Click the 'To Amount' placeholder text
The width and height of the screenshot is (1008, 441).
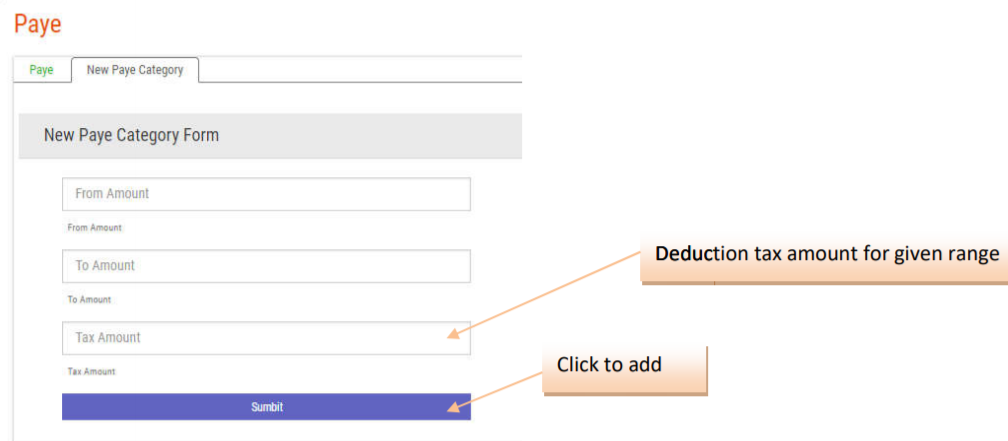point(105,266)
